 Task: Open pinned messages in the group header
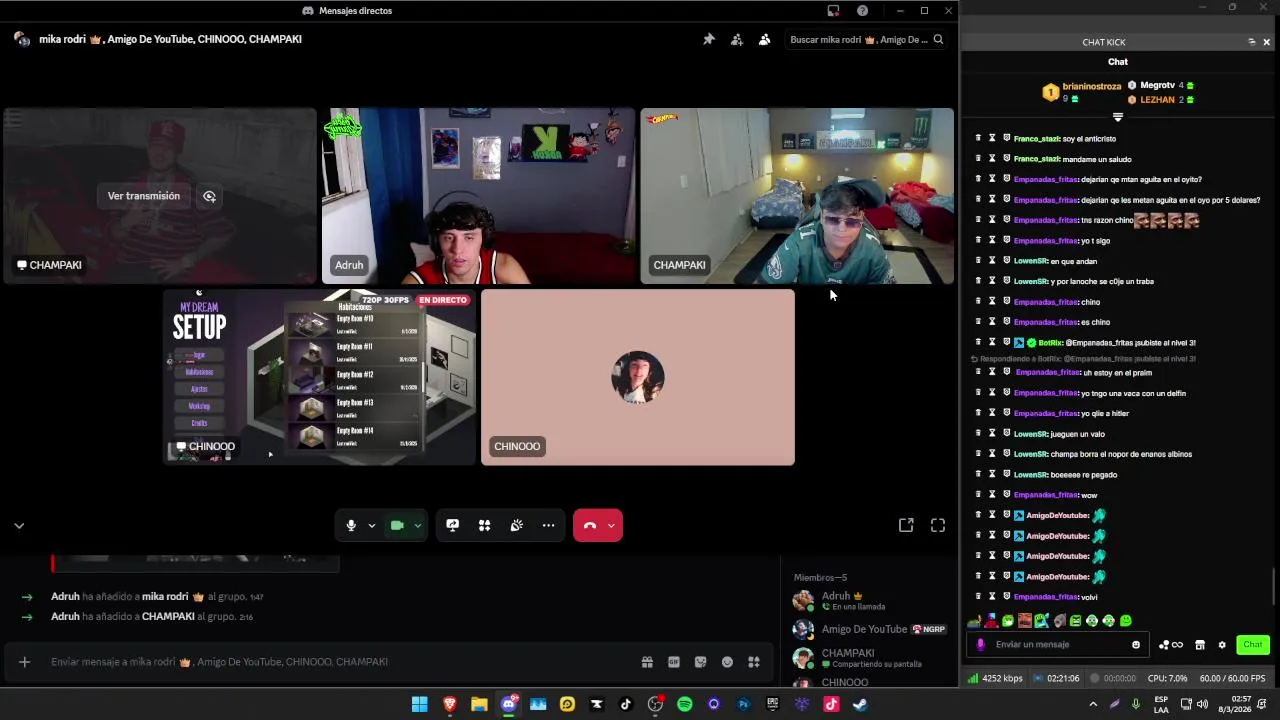pyautogui.click(x=709, y=39)
